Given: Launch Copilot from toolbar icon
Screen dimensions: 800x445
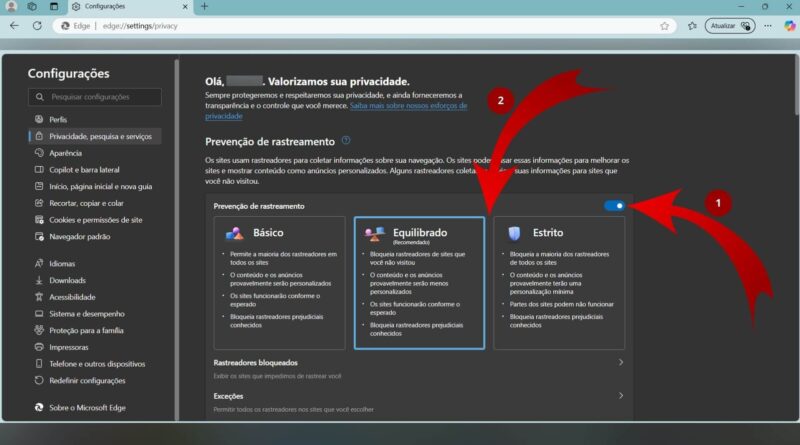Looking at the screenshot, I should [x=789, y=26].
